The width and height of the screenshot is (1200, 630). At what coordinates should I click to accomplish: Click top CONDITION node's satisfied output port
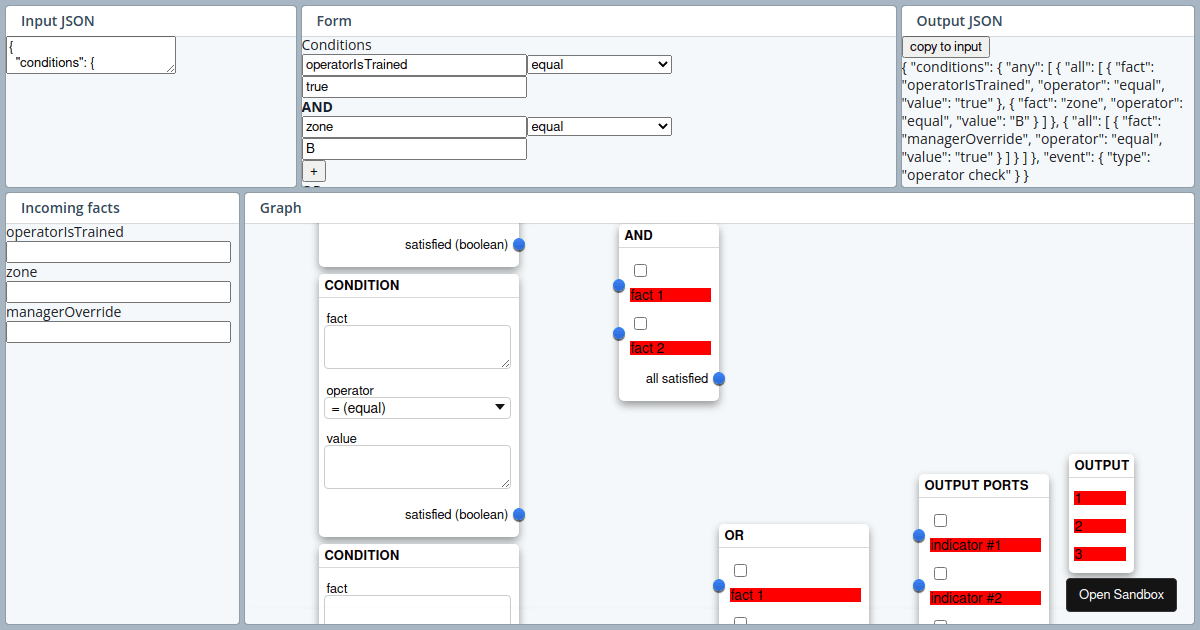coord(519,245)
